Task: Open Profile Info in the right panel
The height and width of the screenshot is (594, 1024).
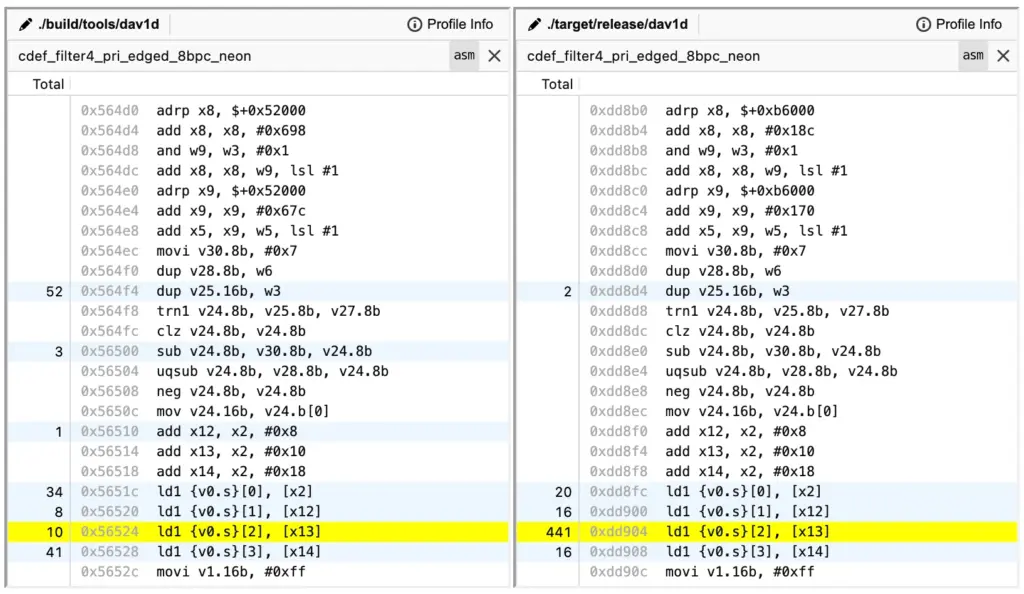Action: (959, 24)
